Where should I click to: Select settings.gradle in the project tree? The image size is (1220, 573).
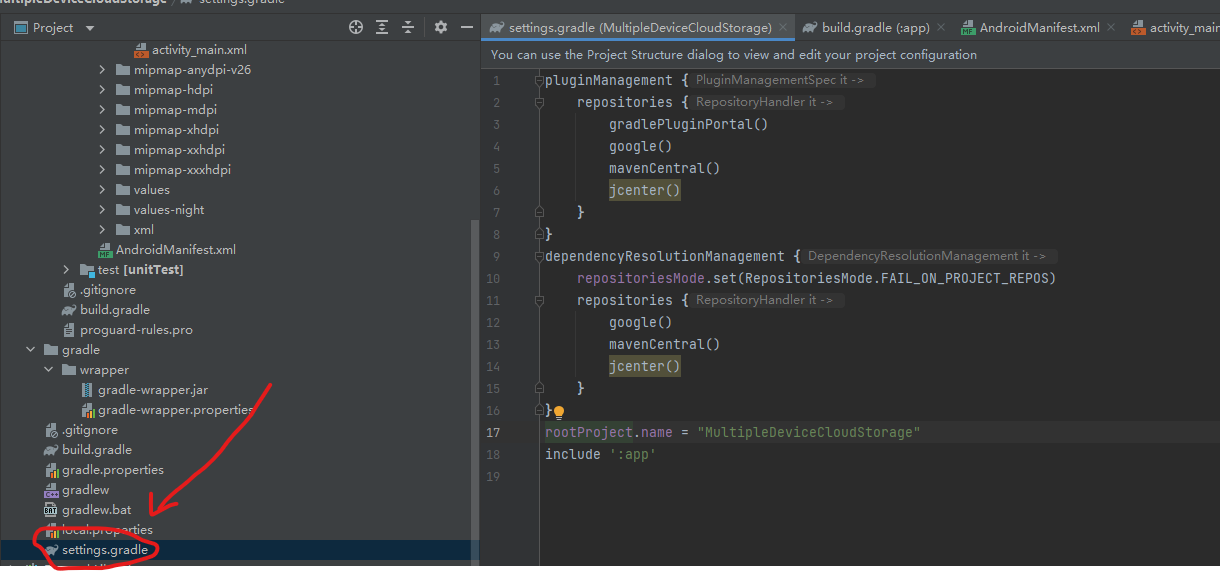(105, 550)
